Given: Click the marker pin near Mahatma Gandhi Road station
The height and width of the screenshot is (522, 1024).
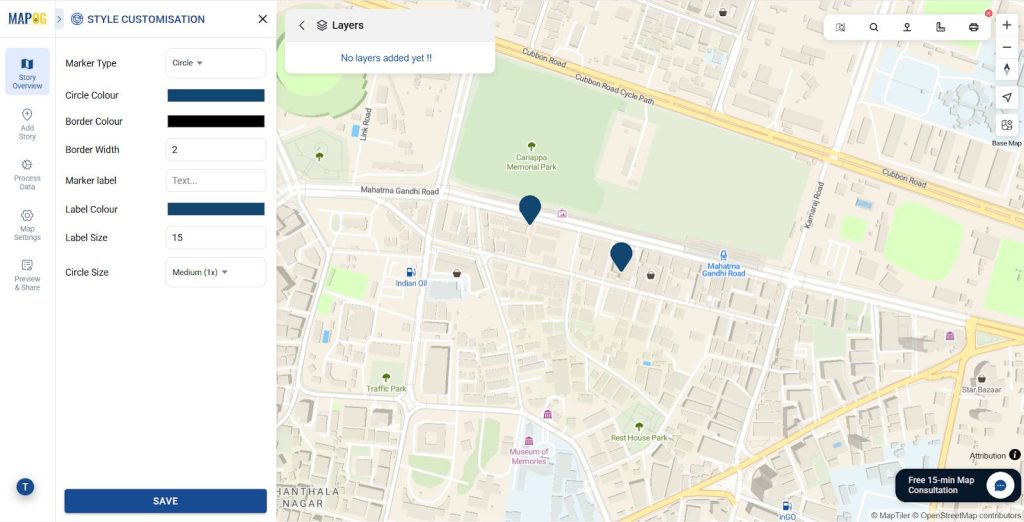Looking at the screenshot, I should (x=621, y=257).
